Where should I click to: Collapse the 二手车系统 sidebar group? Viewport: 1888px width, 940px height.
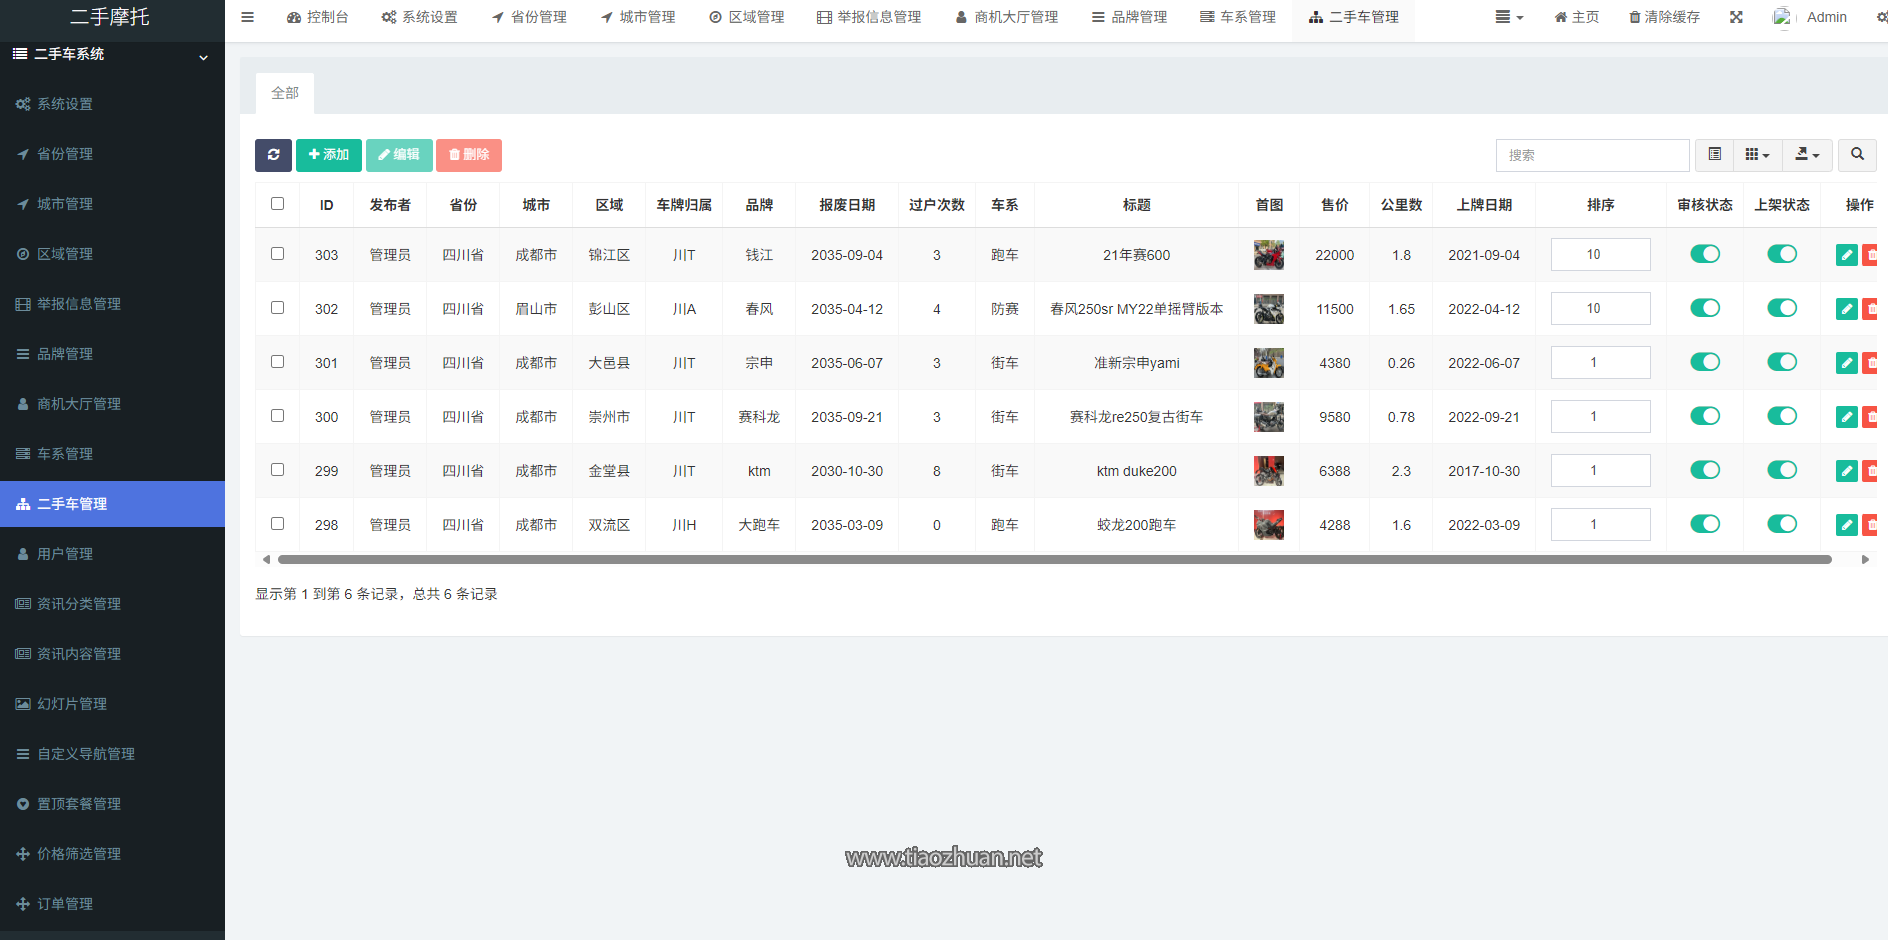112,54
